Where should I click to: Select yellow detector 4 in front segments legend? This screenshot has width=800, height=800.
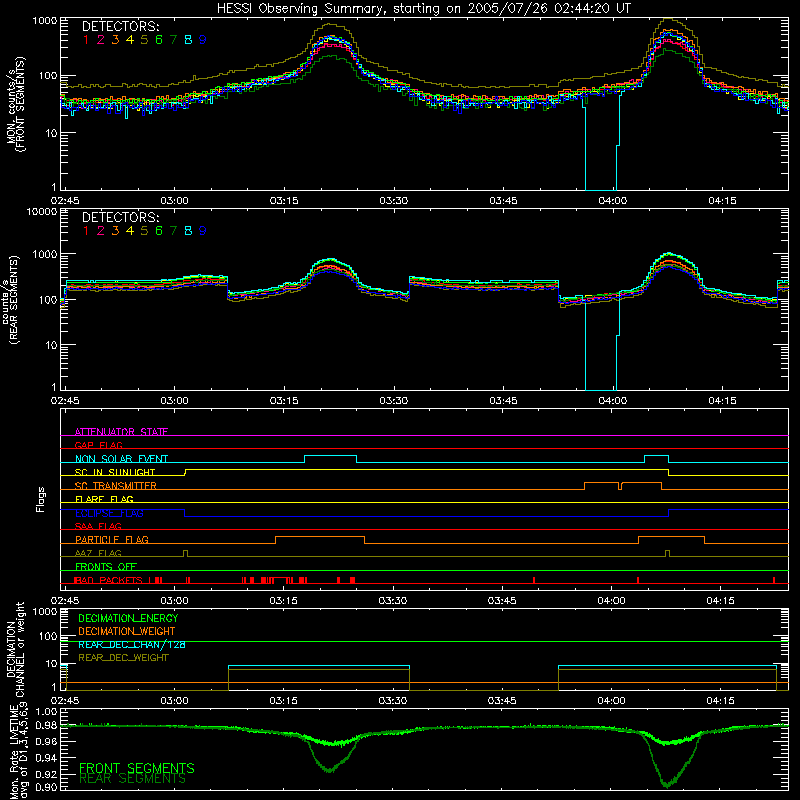pyautogui.click(x=130, y=40)
